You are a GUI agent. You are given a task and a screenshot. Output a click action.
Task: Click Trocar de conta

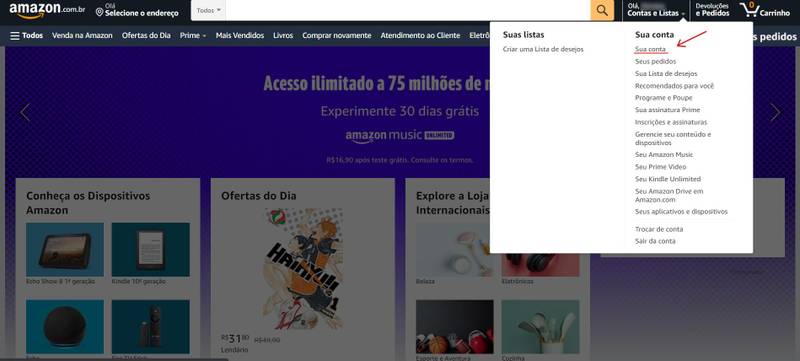pos(659,229)
